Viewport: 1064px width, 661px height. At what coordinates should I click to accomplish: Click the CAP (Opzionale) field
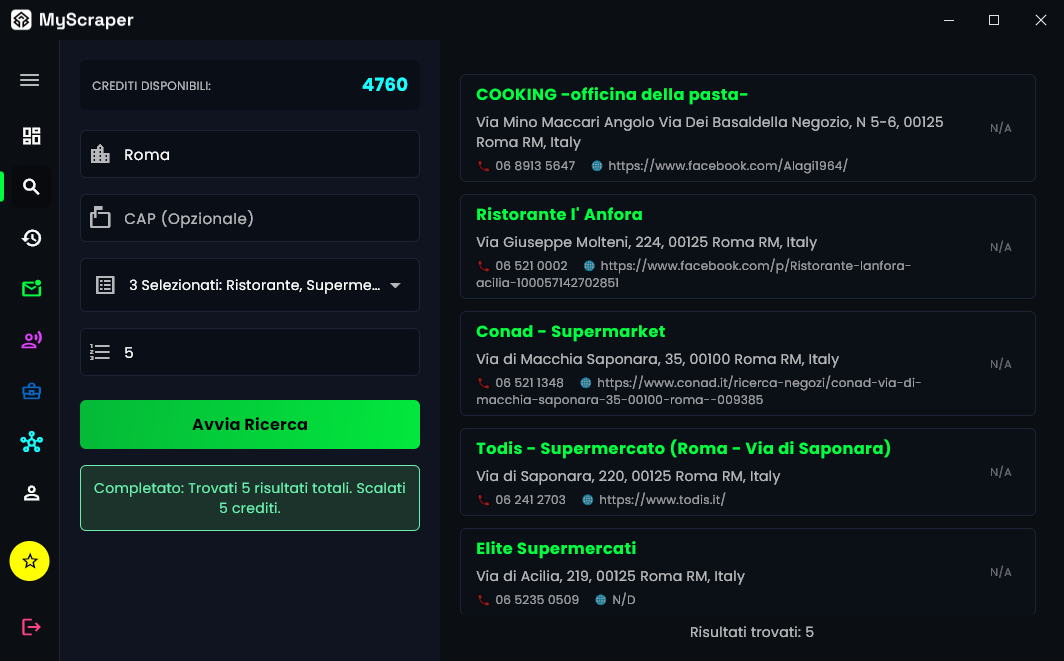(249, 218)
